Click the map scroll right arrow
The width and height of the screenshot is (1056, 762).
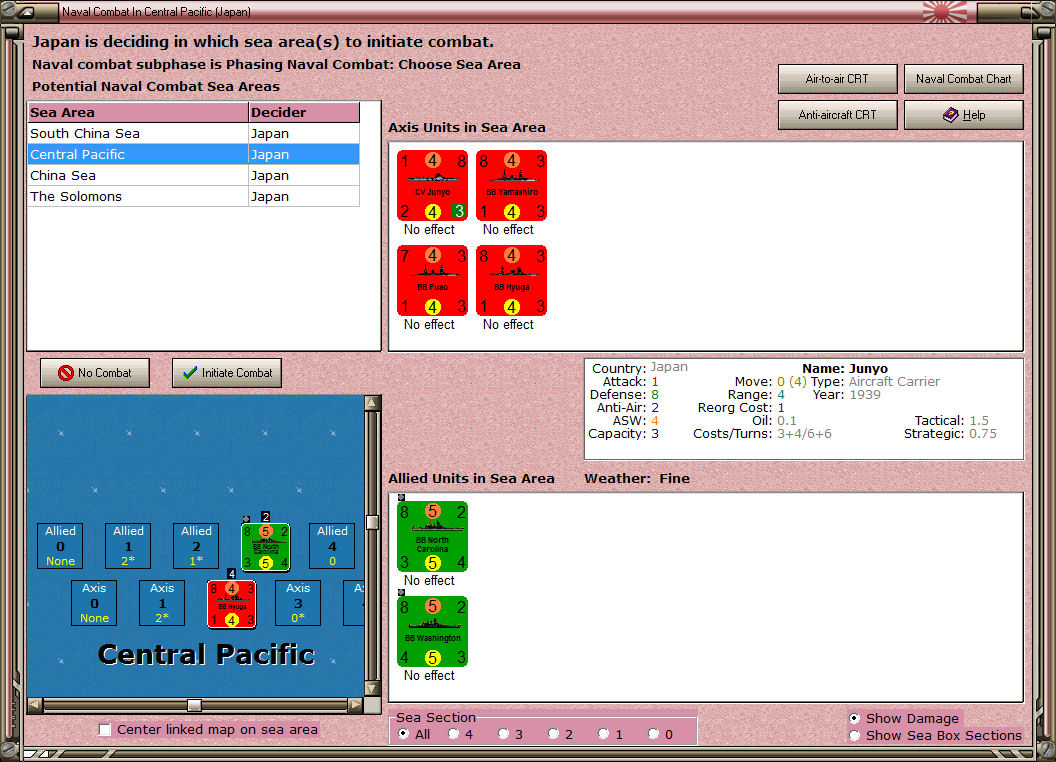[356, 705]
